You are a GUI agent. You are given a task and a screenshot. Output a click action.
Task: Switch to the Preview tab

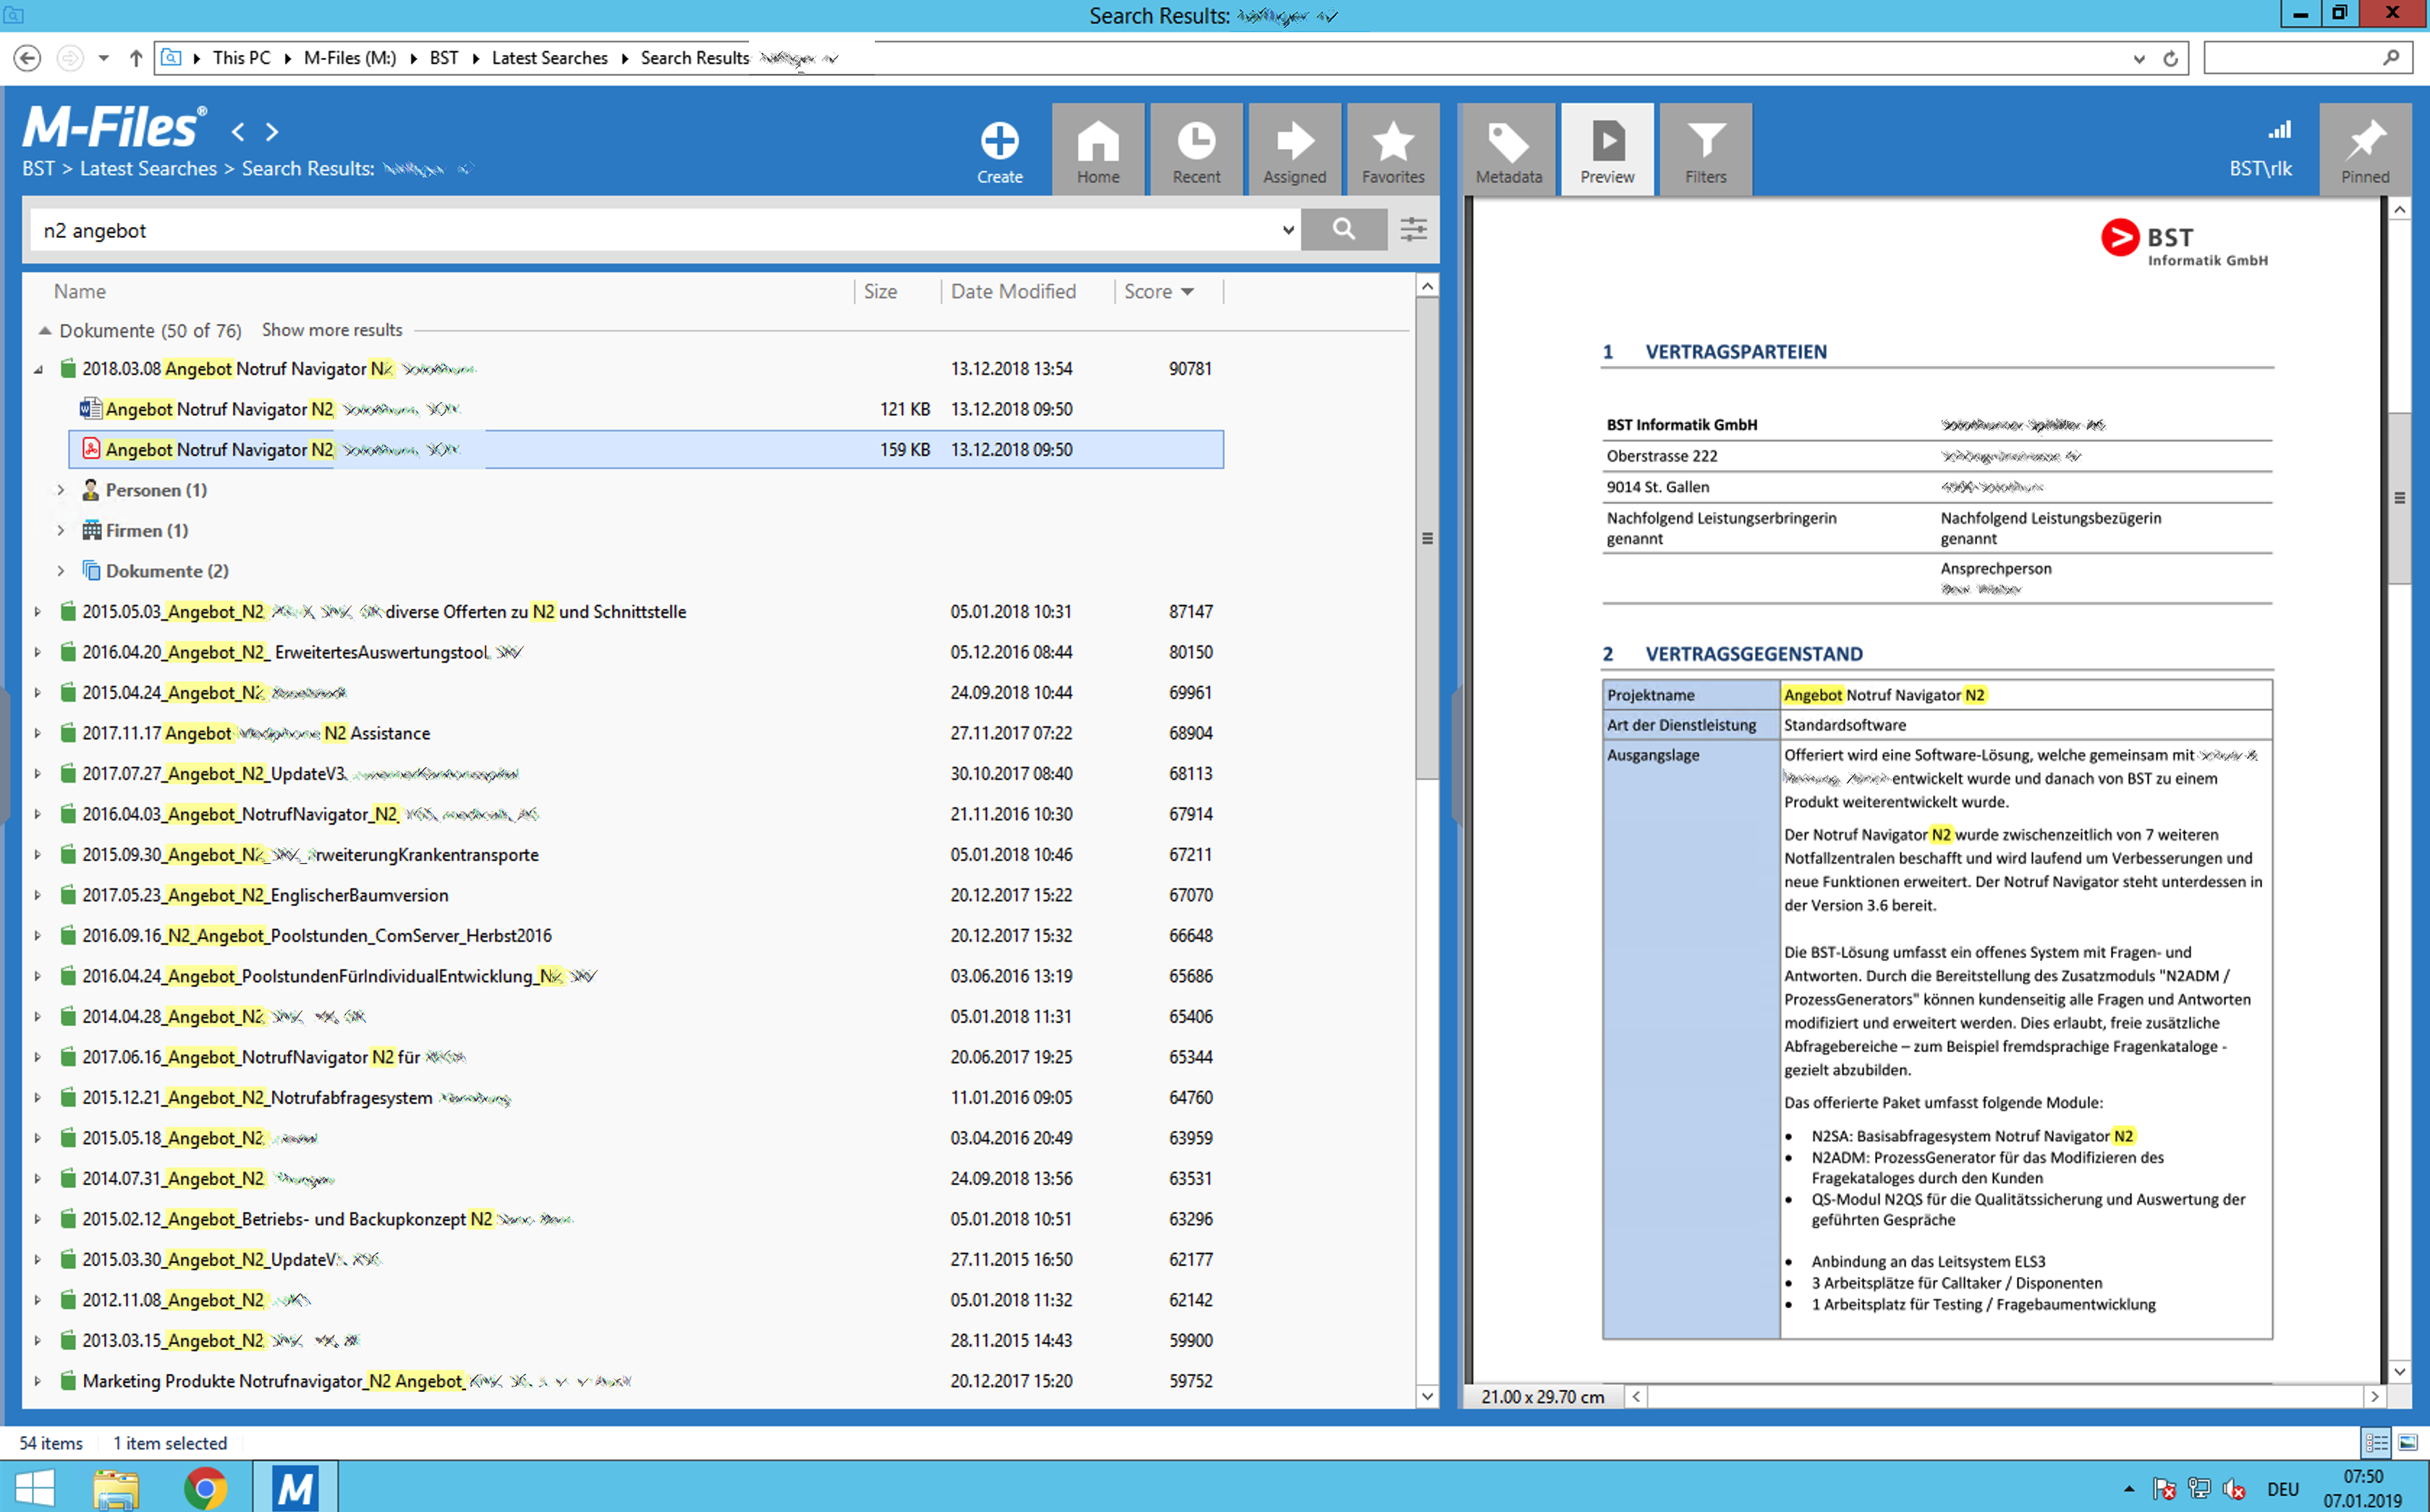(1607, 149)
